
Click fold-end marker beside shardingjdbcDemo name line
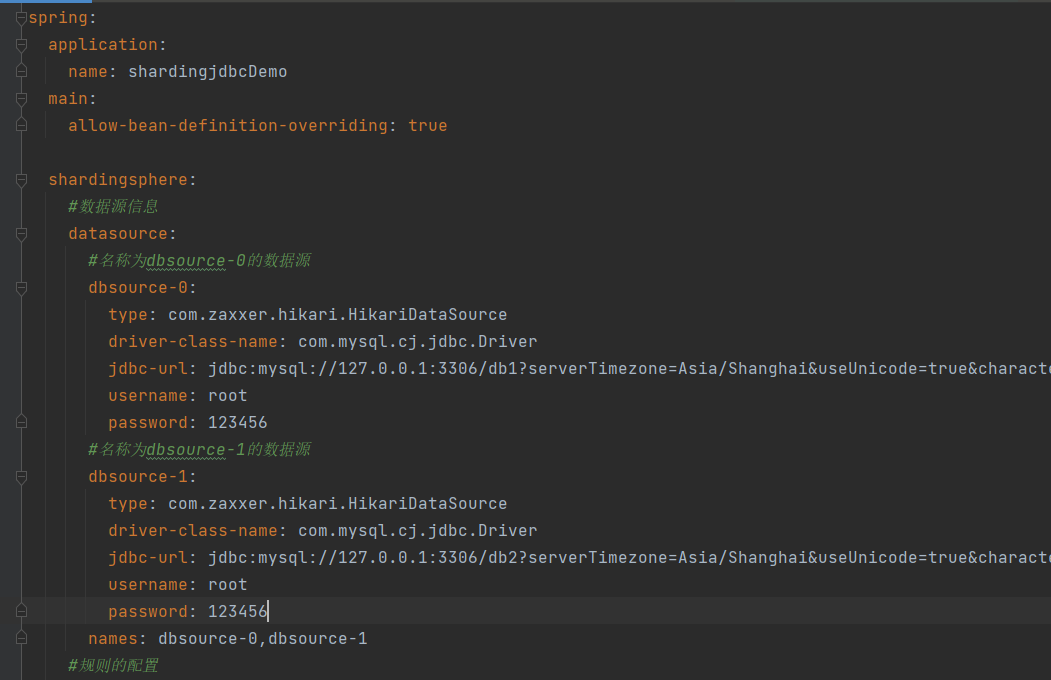[21, 72]
